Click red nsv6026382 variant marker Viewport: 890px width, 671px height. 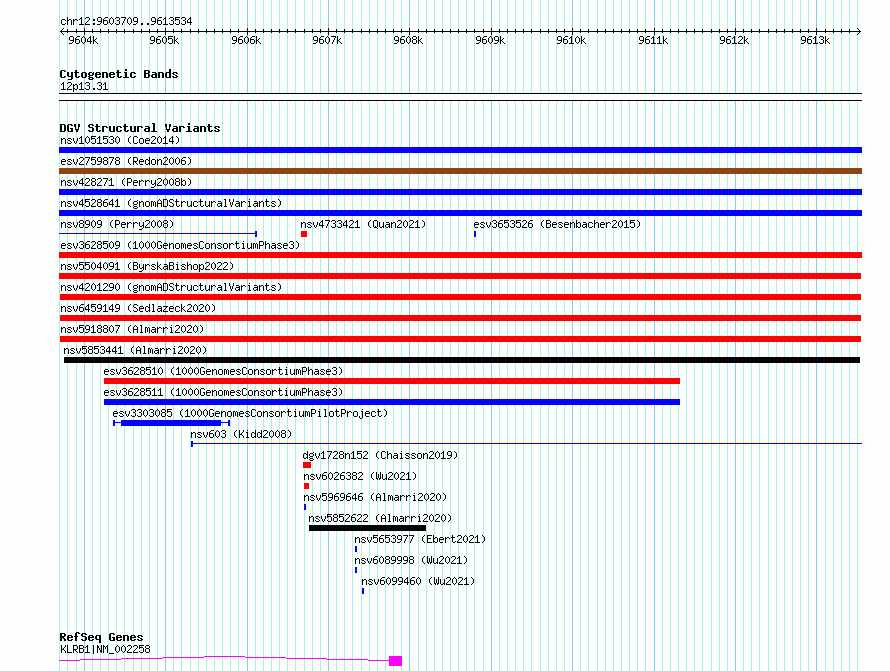307,486
